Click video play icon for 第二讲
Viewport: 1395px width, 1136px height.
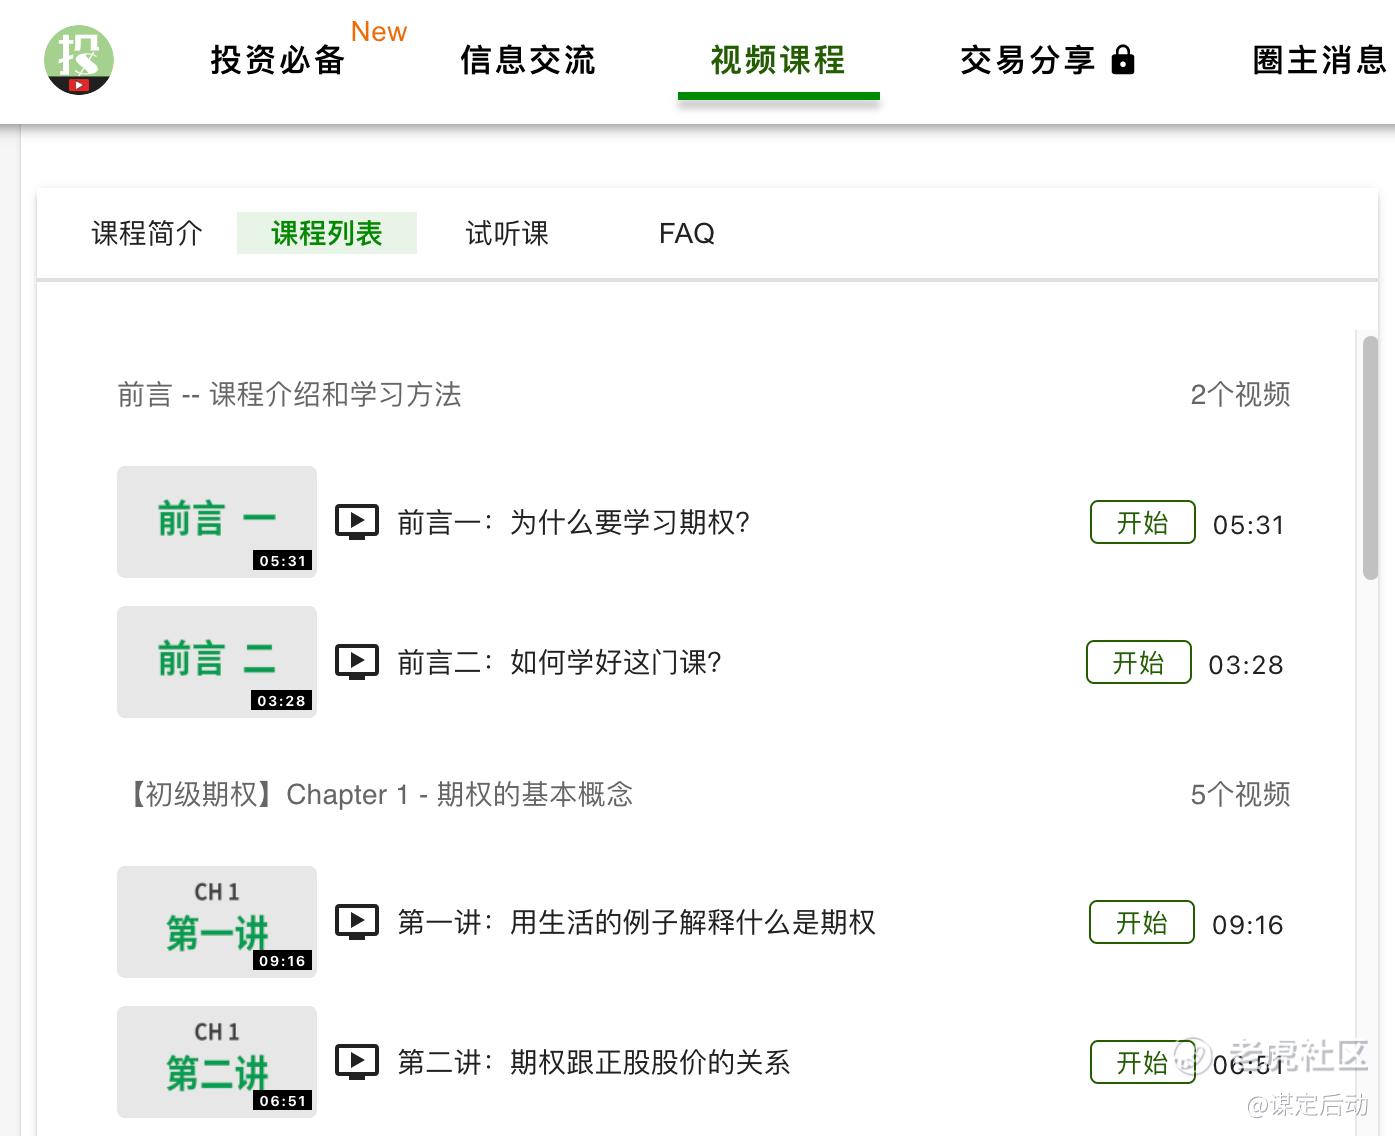[357, 1062]
